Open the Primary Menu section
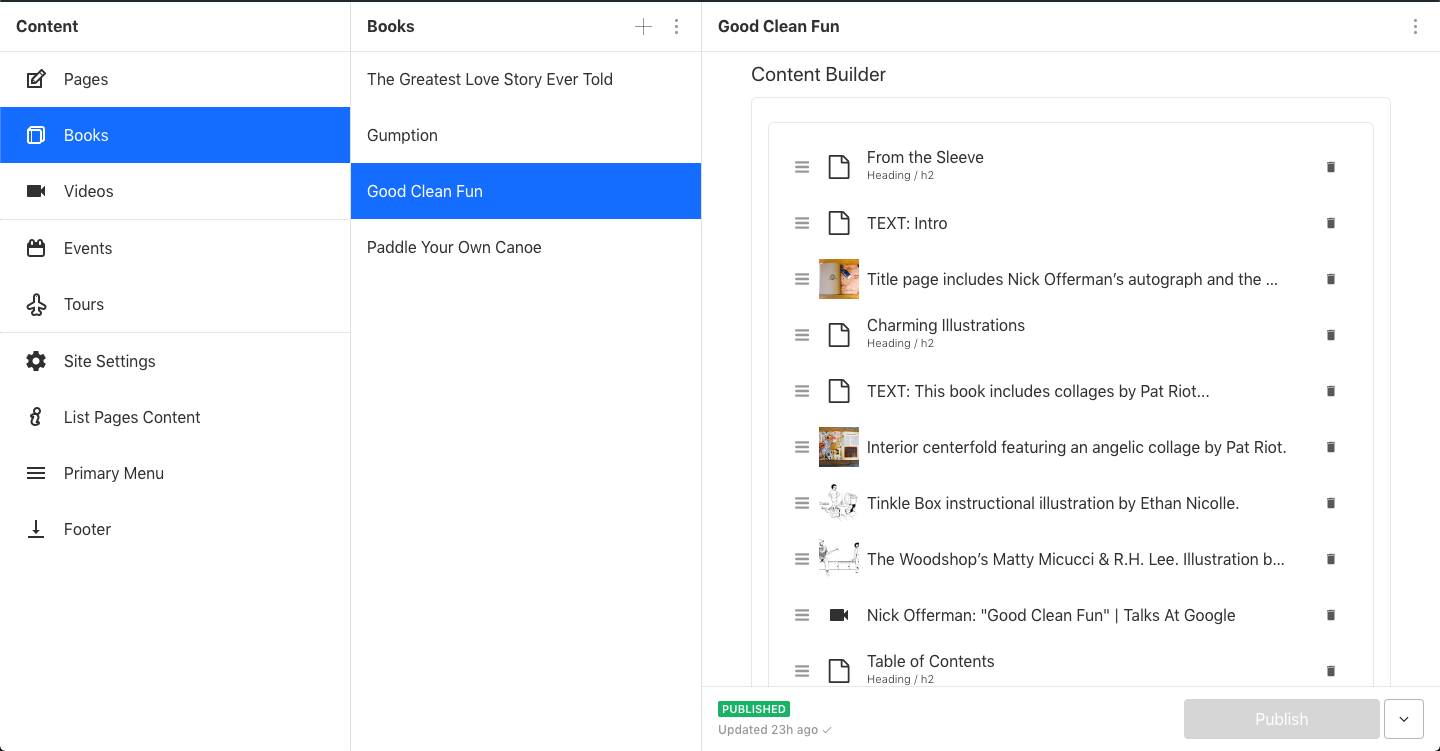1440x751 pixels. 36,473
